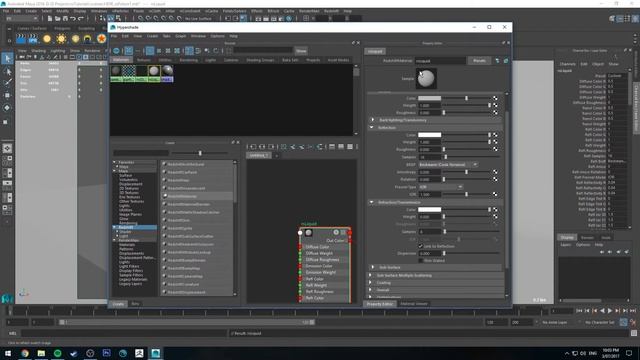Click the Maya go to start playback button
This screenshot has height=360, width=640.
click(579, 311)
